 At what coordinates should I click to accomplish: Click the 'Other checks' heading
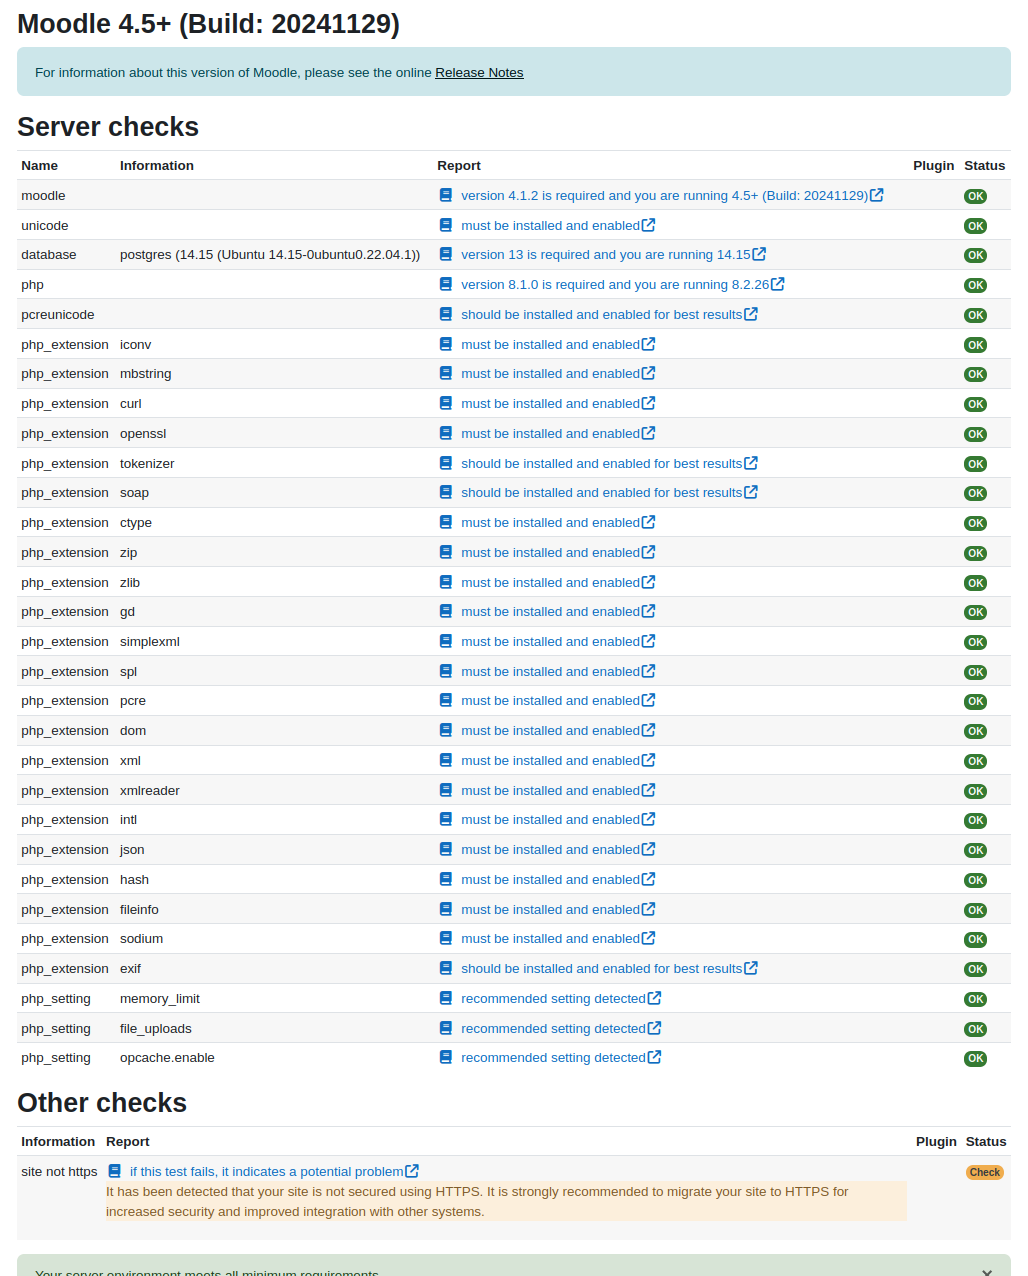(102, 1103)
